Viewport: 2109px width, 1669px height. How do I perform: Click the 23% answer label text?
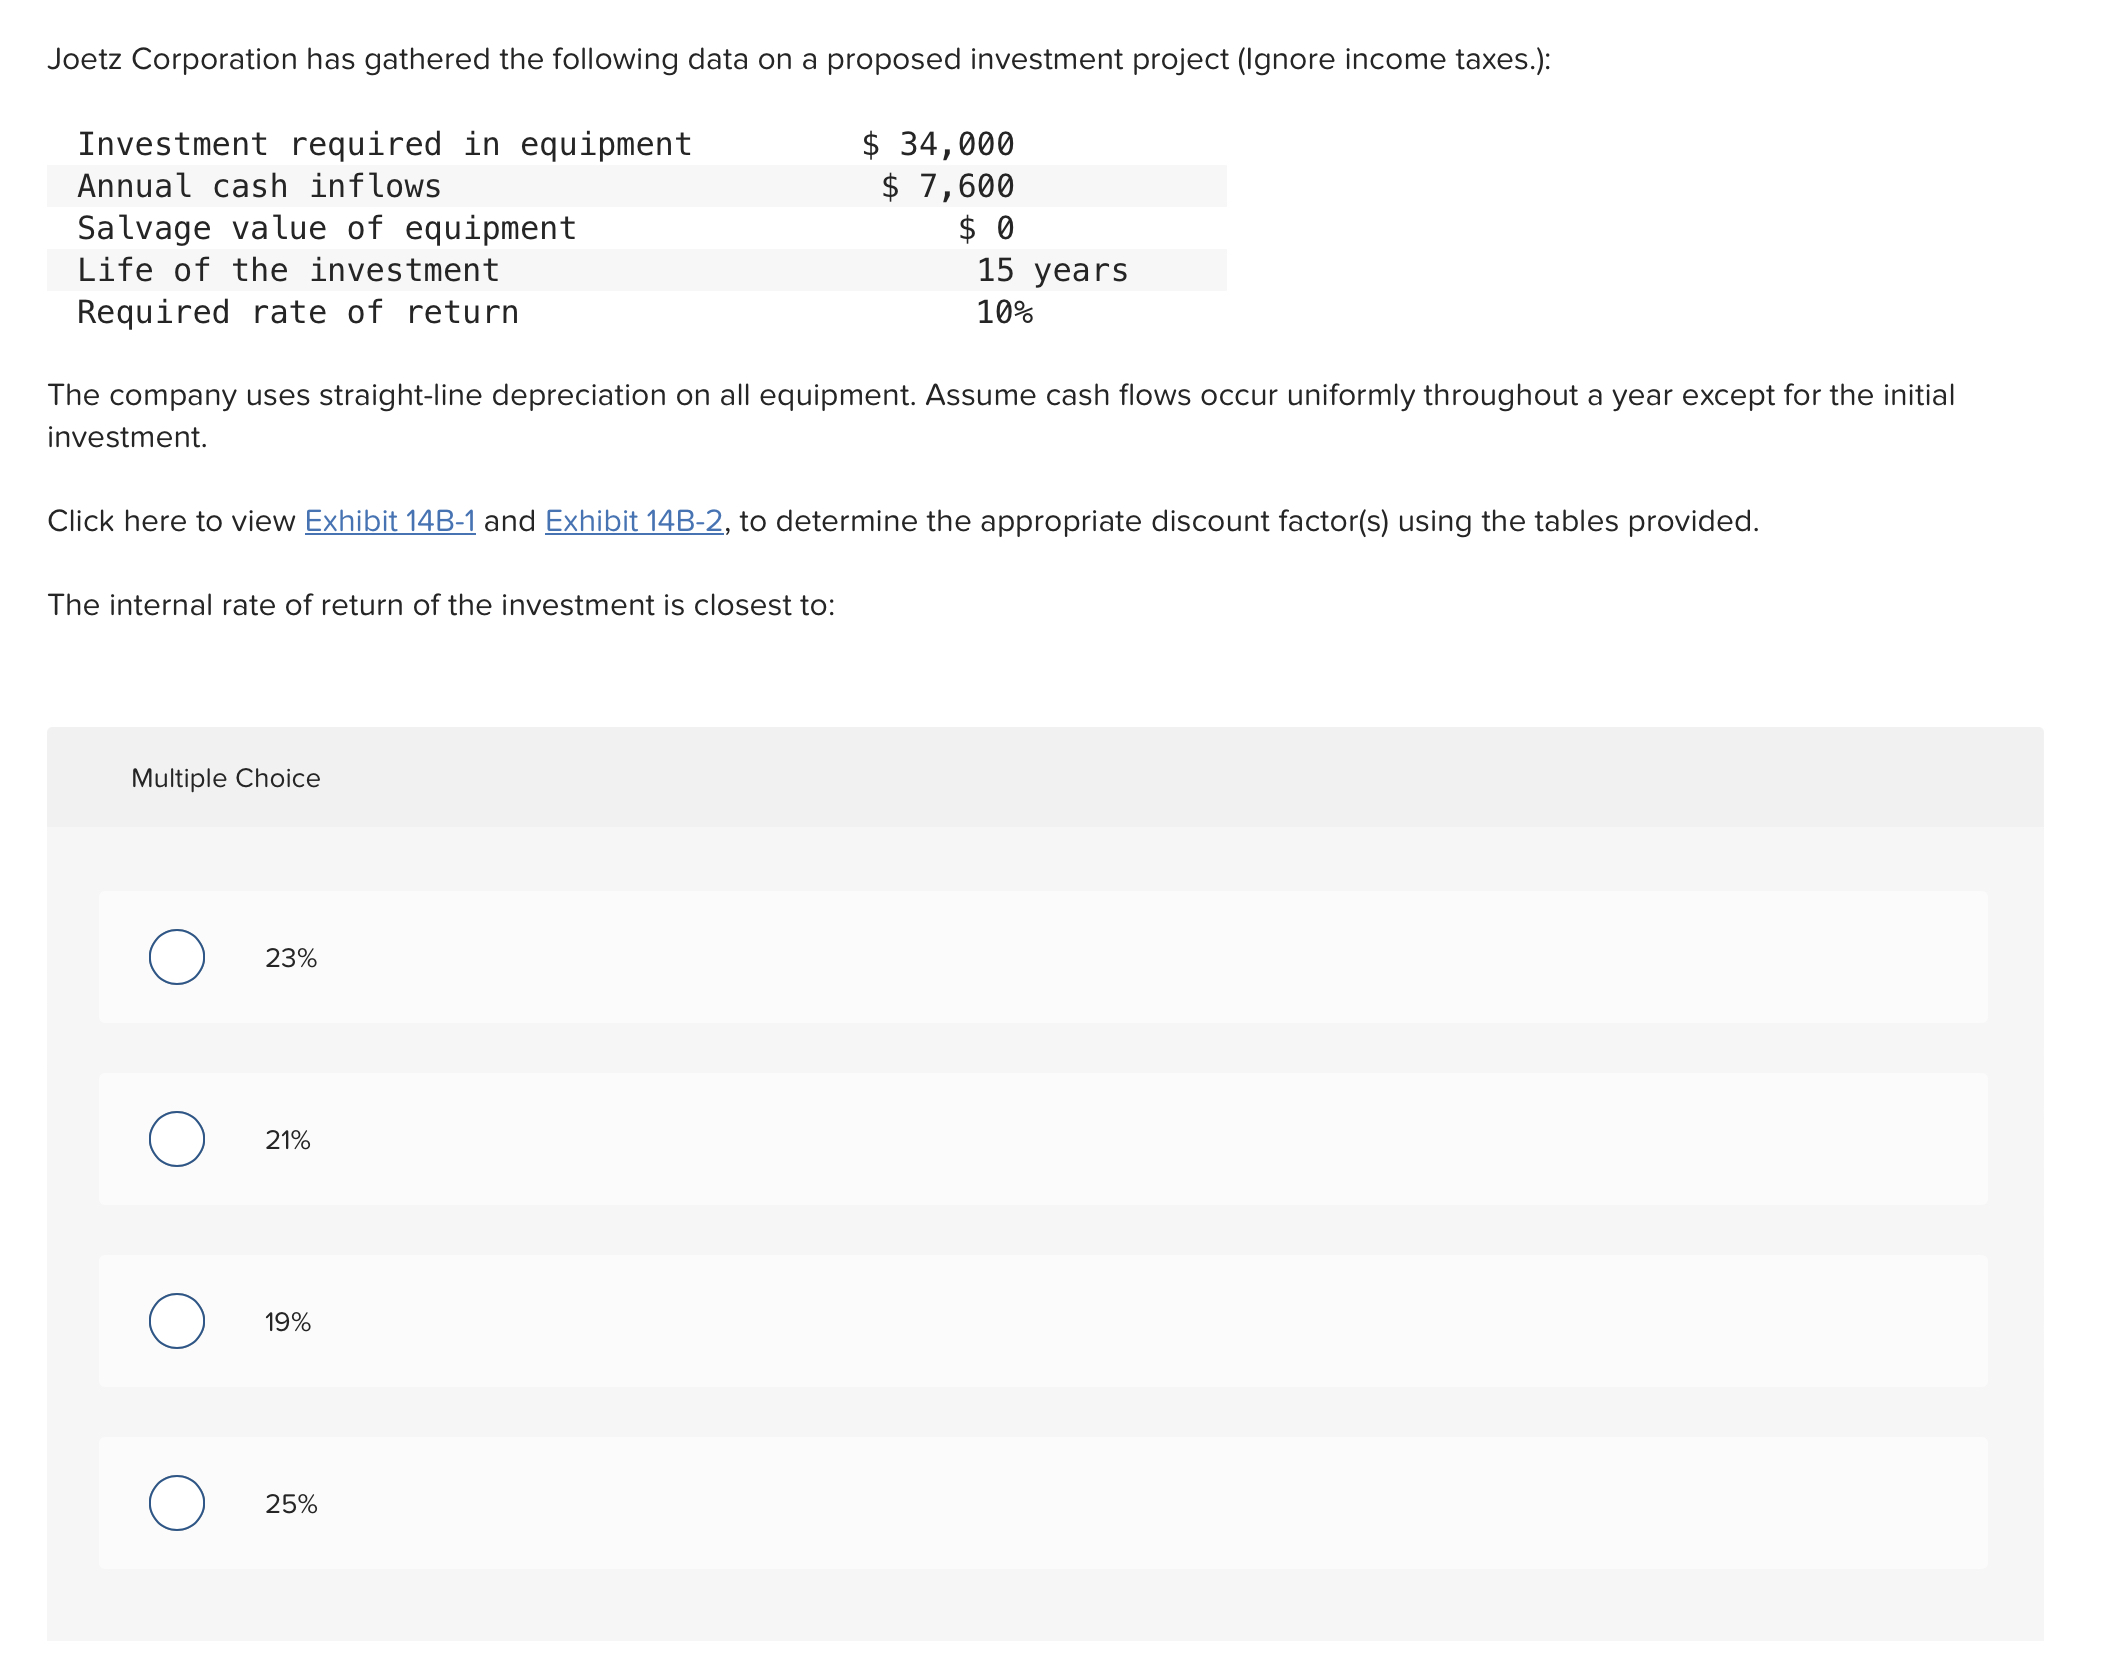291,958
